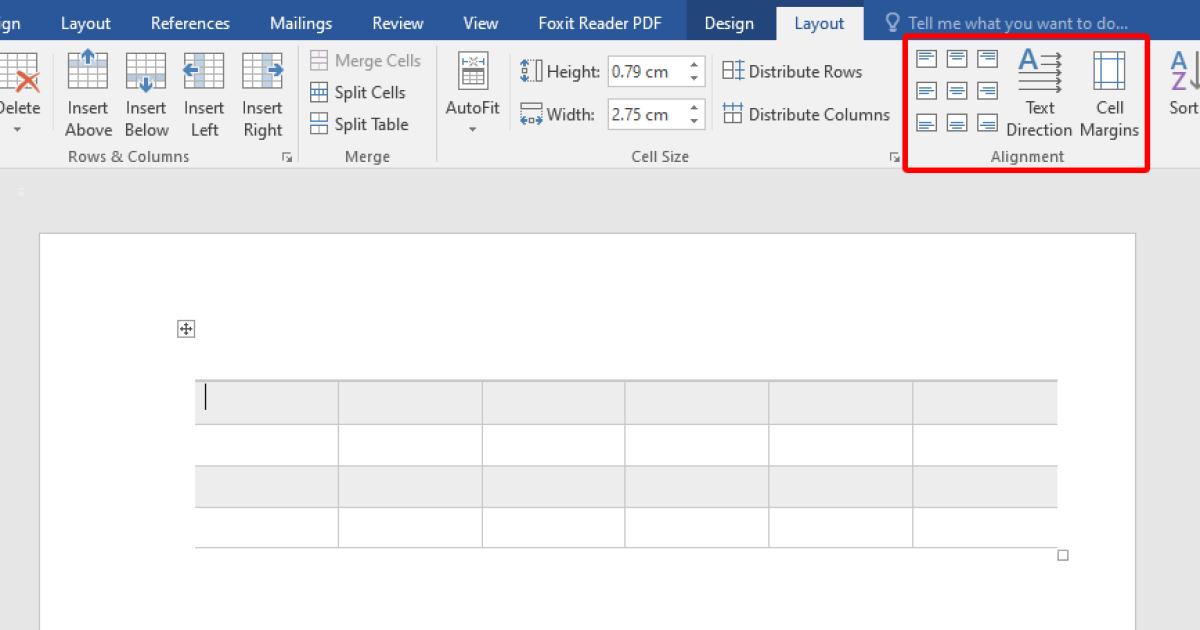
Task: Open the Mailings tab
Action: coord(301,23)
